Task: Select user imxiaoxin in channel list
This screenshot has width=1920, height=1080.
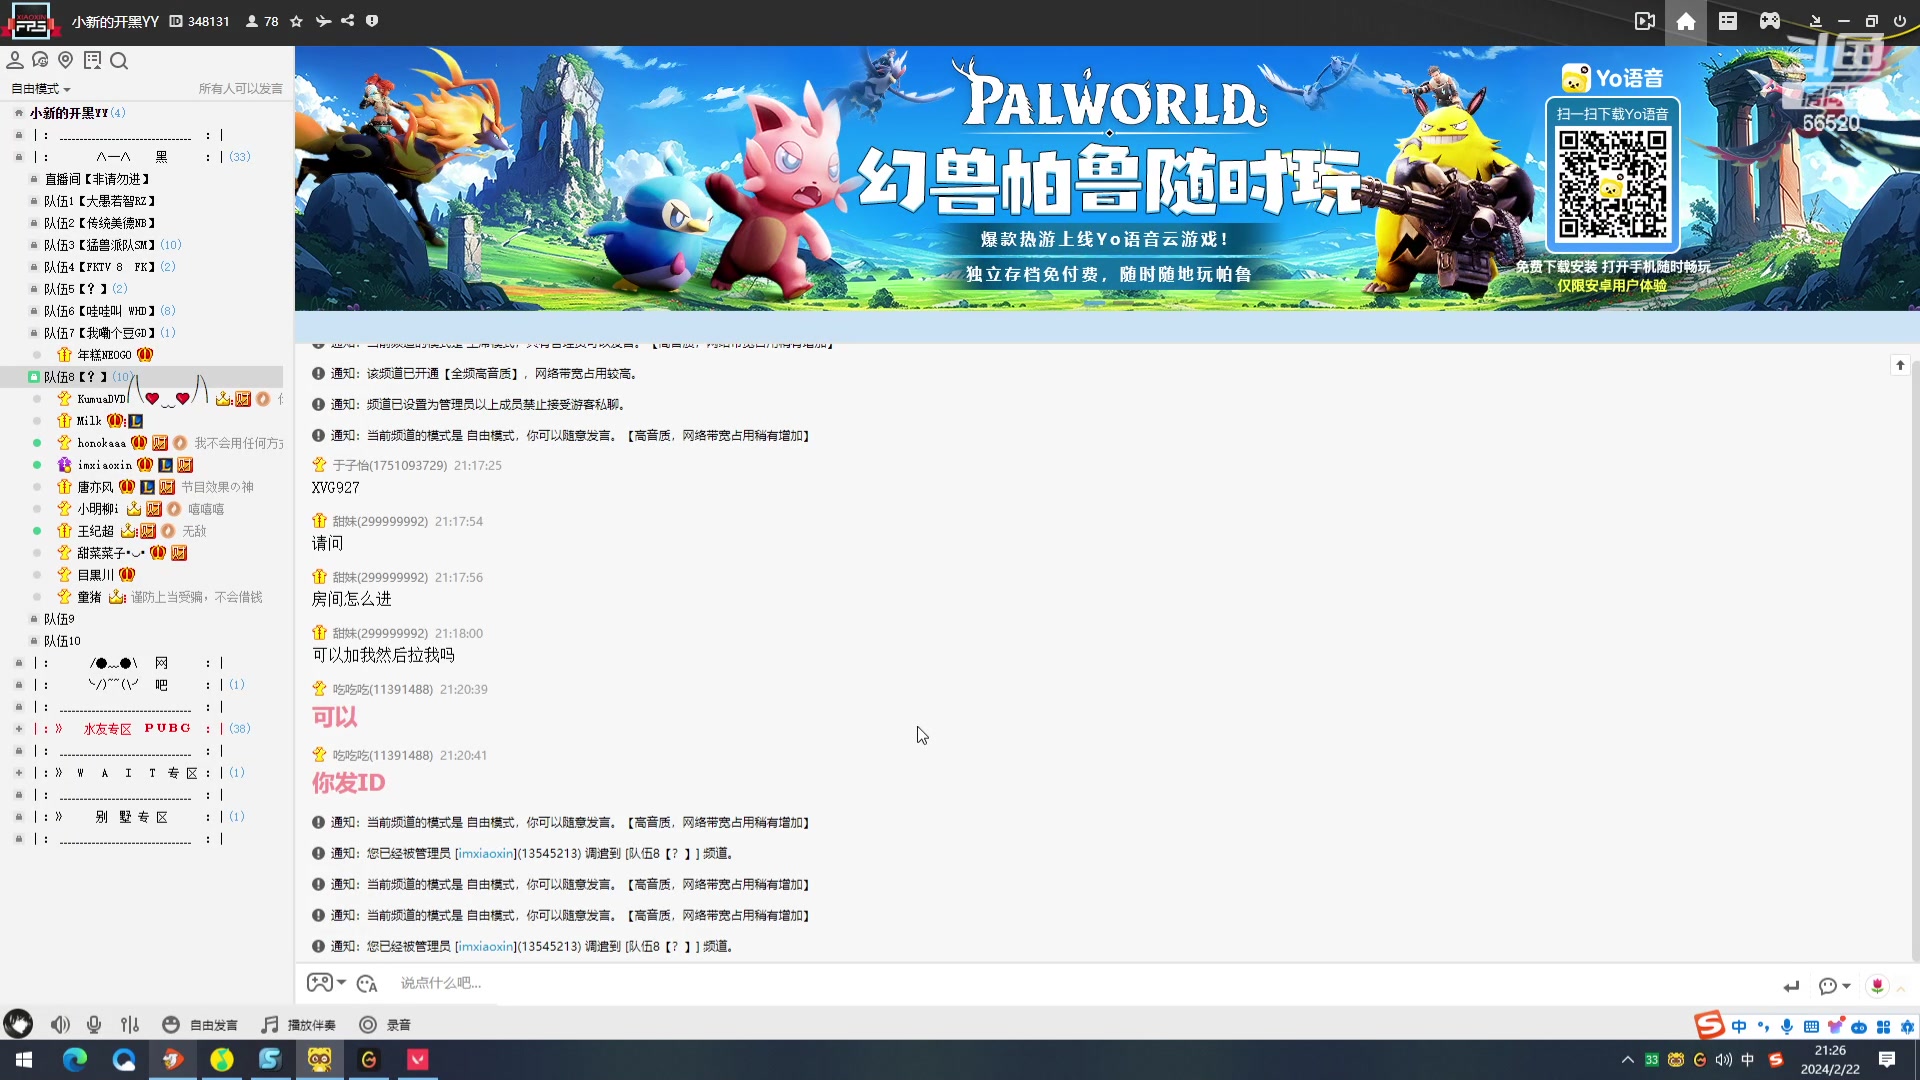Action: coord(105,465)
